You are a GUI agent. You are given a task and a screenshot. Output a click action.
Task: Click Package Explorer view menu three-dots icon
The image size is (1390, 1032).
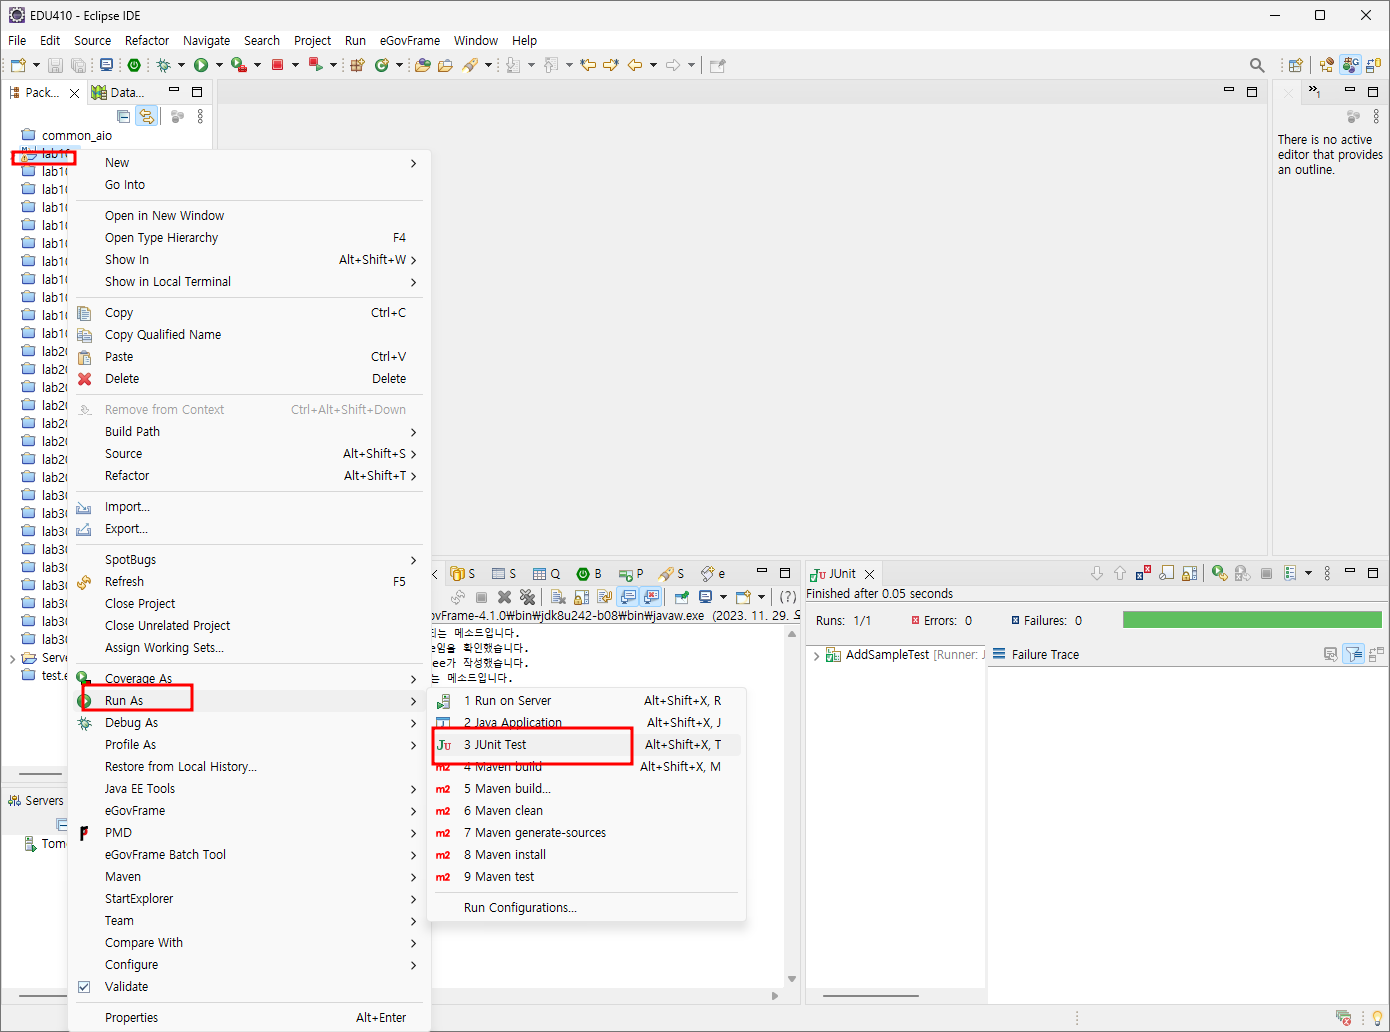(x=200, y=116)
